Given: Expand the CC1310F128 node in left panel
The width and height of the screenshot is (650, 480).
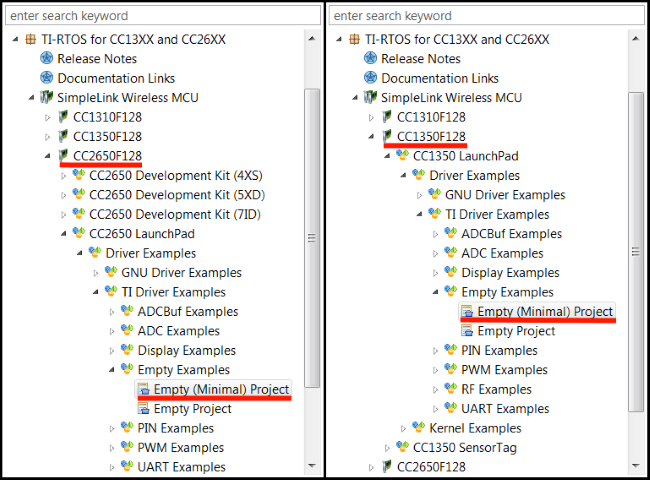Looking at the screenshot, I should [47, 117].
